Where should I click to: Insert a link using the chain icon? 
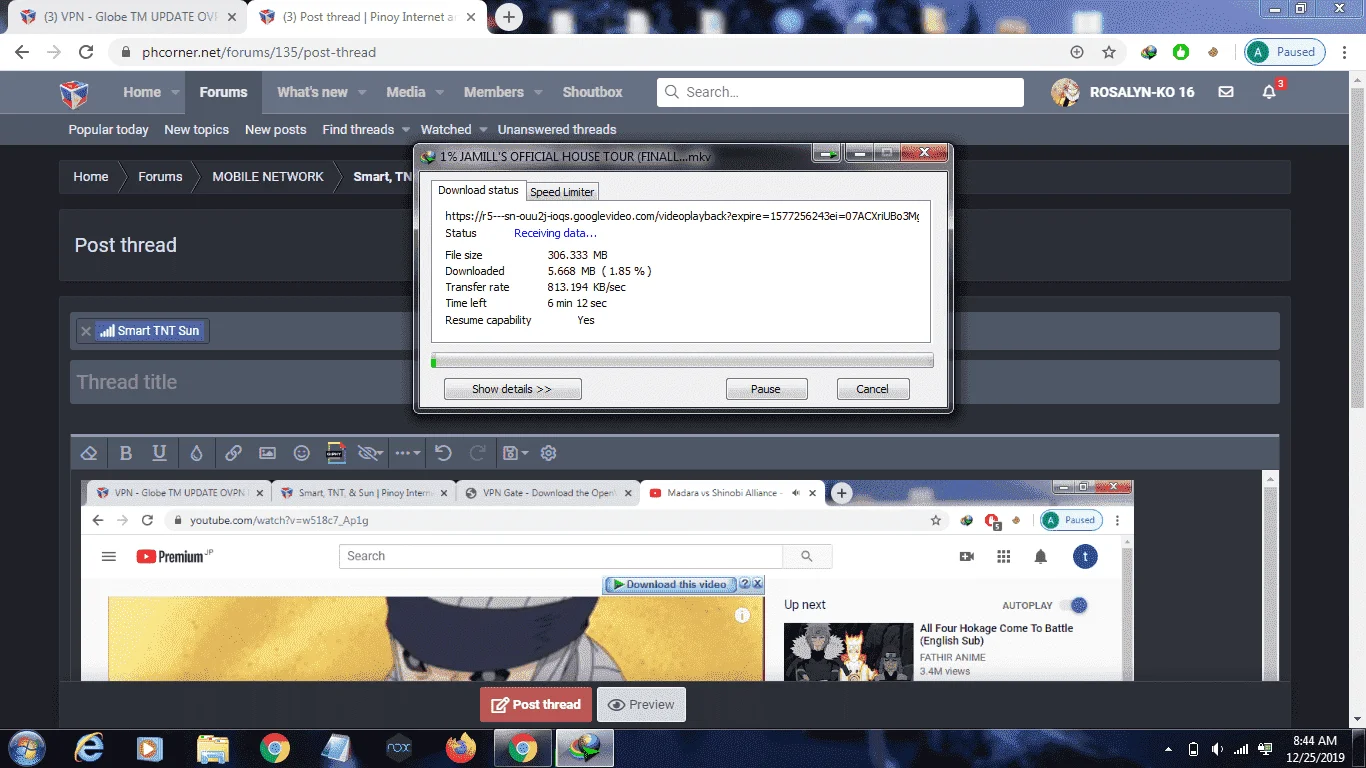coord(233,453)
